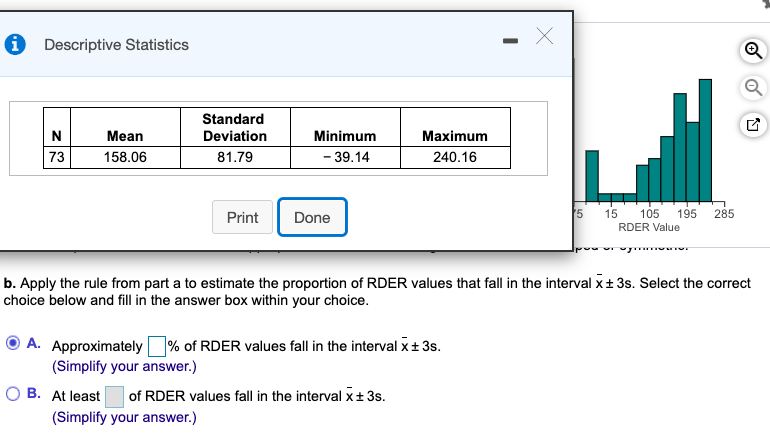Viewport: 770px width, 434px height.
Task: Click the RDER Value axis label
Action: click(x=649, y=227)
